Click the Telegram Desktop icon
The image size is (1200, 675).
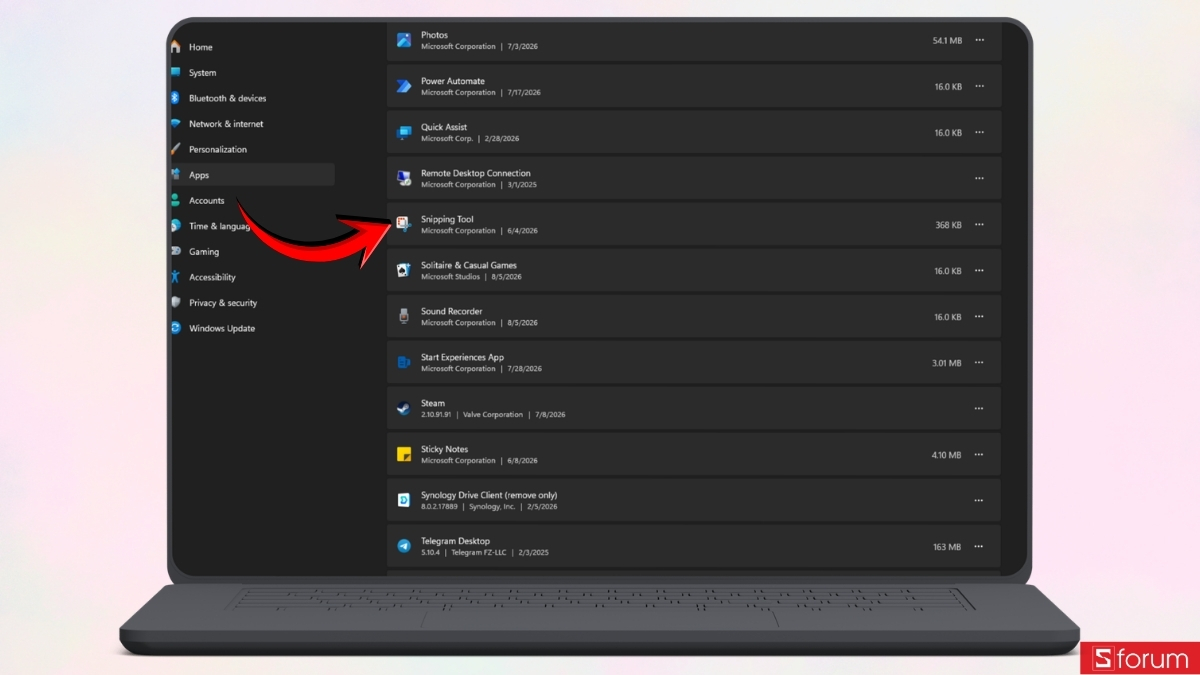(x=404, y=546)
